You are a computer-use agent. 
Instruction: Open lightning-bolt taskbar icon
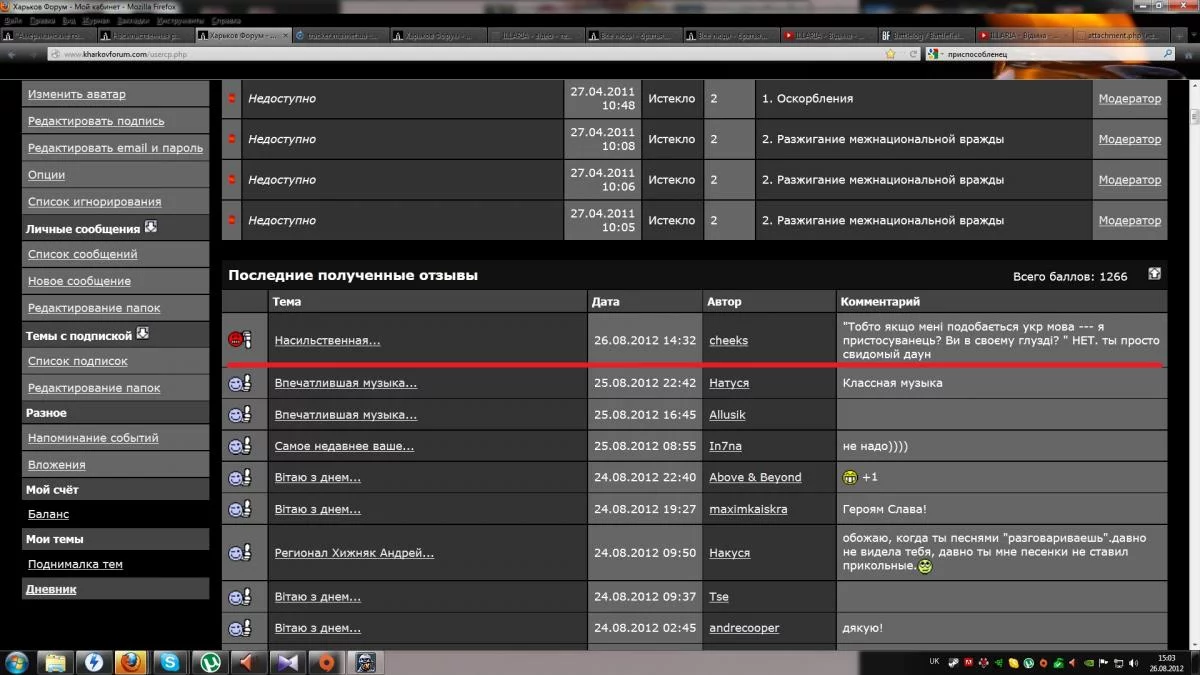coord(93,662)
